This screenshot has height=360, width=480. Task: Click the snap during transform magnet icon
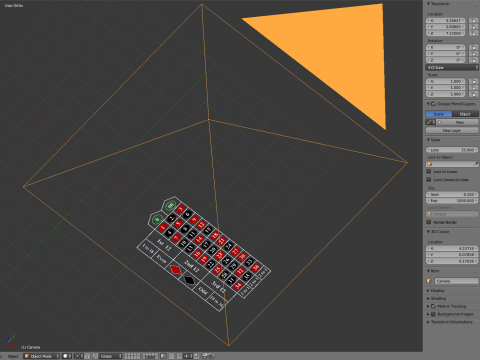[x=179, y=356]
